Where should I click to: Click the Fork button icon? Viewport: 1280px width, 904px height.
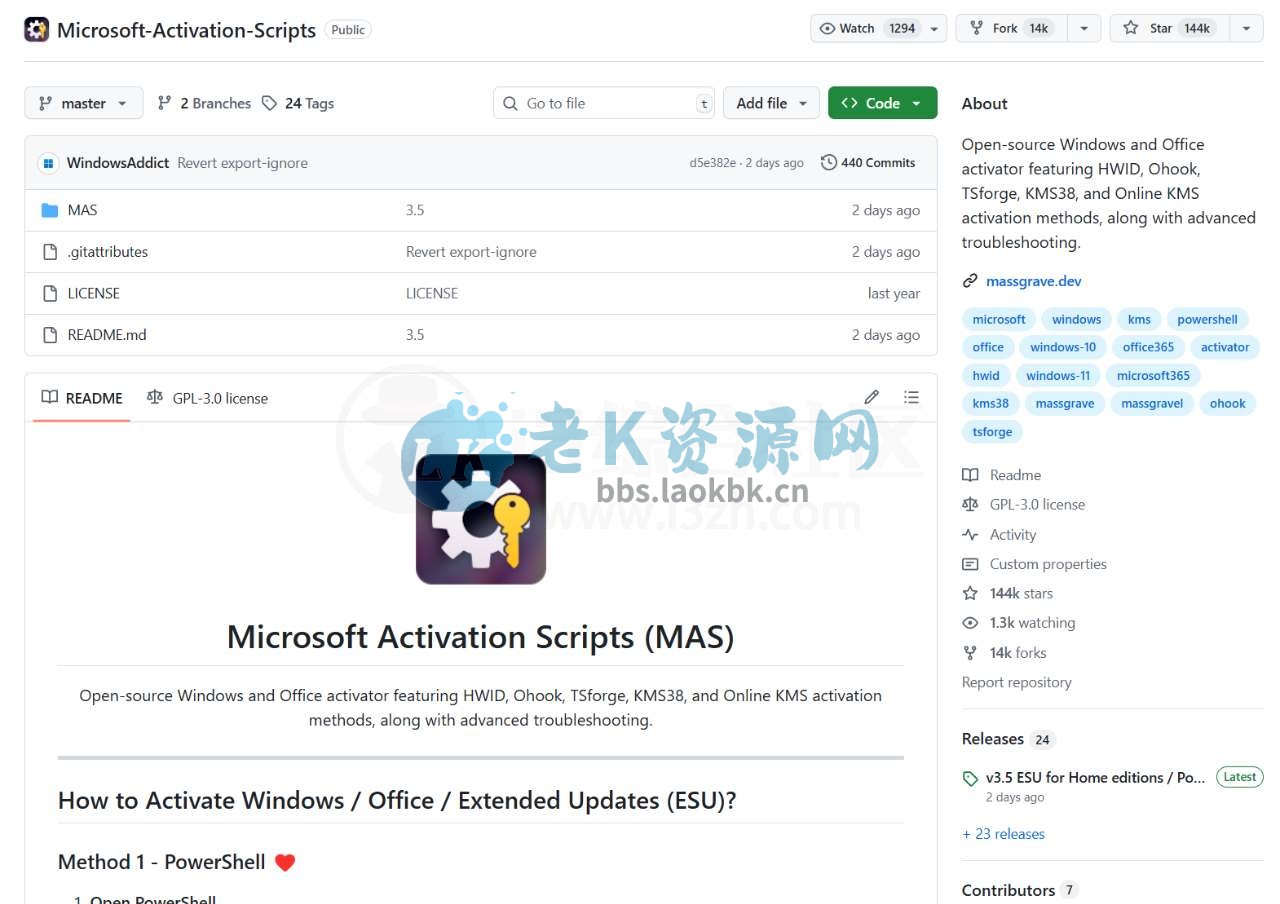[975, 28]
